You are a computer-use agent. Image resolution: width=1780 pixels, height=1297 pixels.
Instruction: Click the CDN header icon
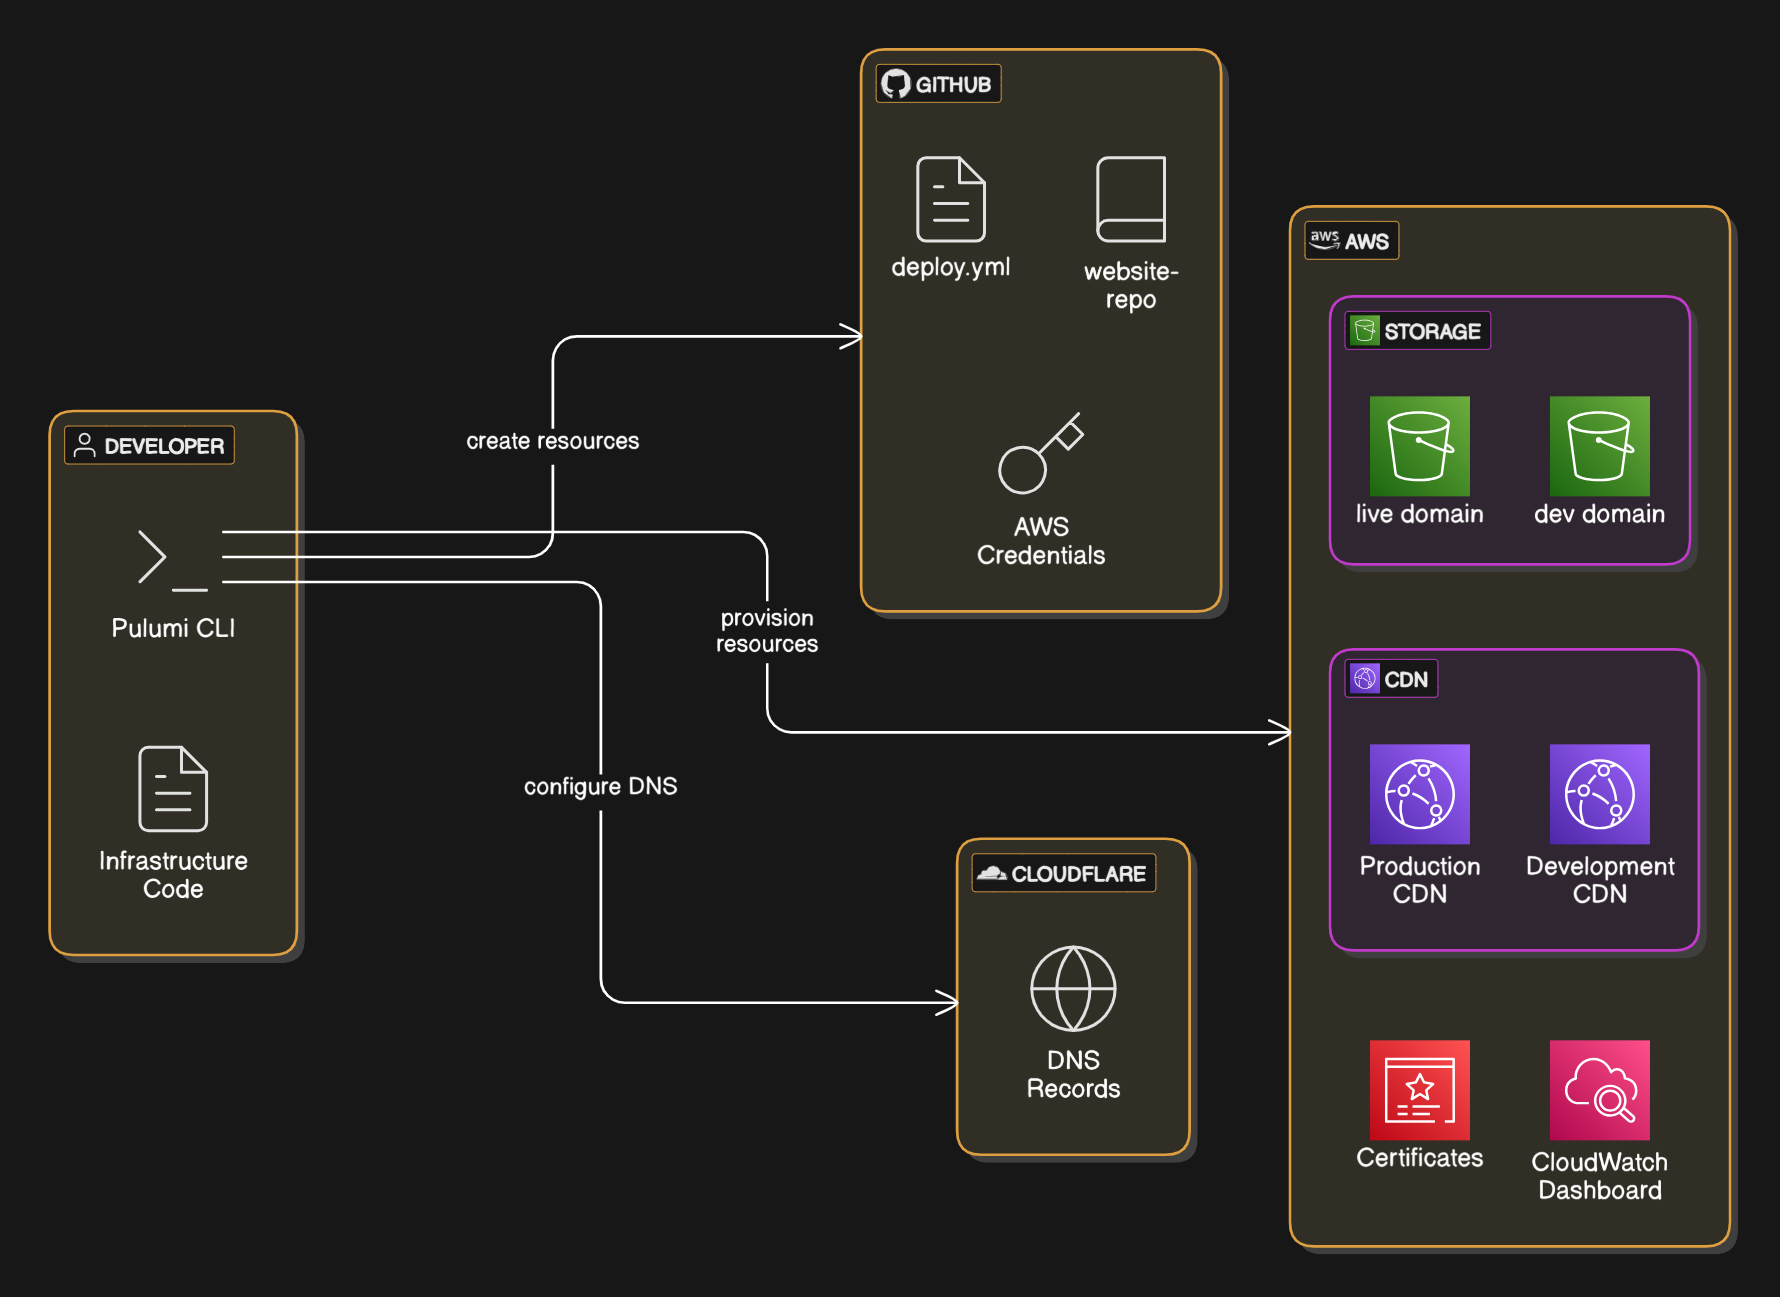pos(1364,679)
